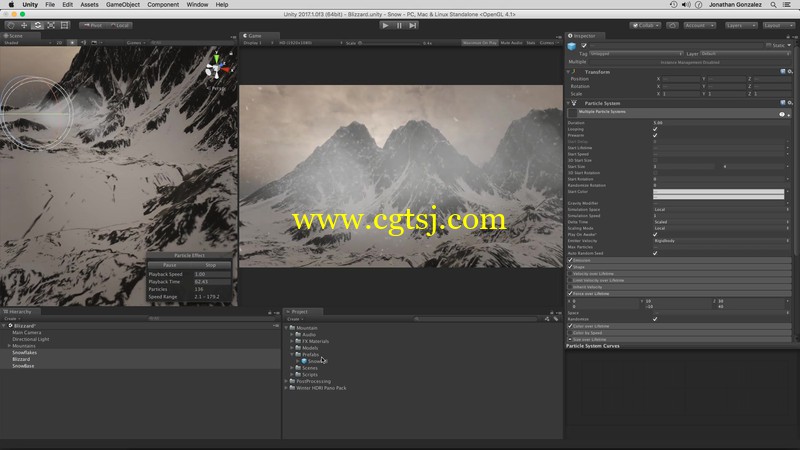Screen dimensions: 800x450
Task: Click Maximize On Play button
Action: pyautogui.click(x=480, y=43)
